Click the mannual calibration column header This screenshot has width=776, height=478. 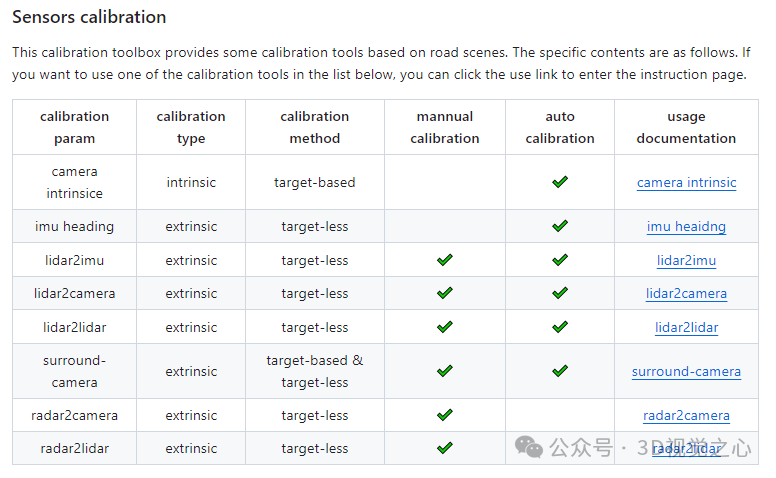tap(444, 127)
